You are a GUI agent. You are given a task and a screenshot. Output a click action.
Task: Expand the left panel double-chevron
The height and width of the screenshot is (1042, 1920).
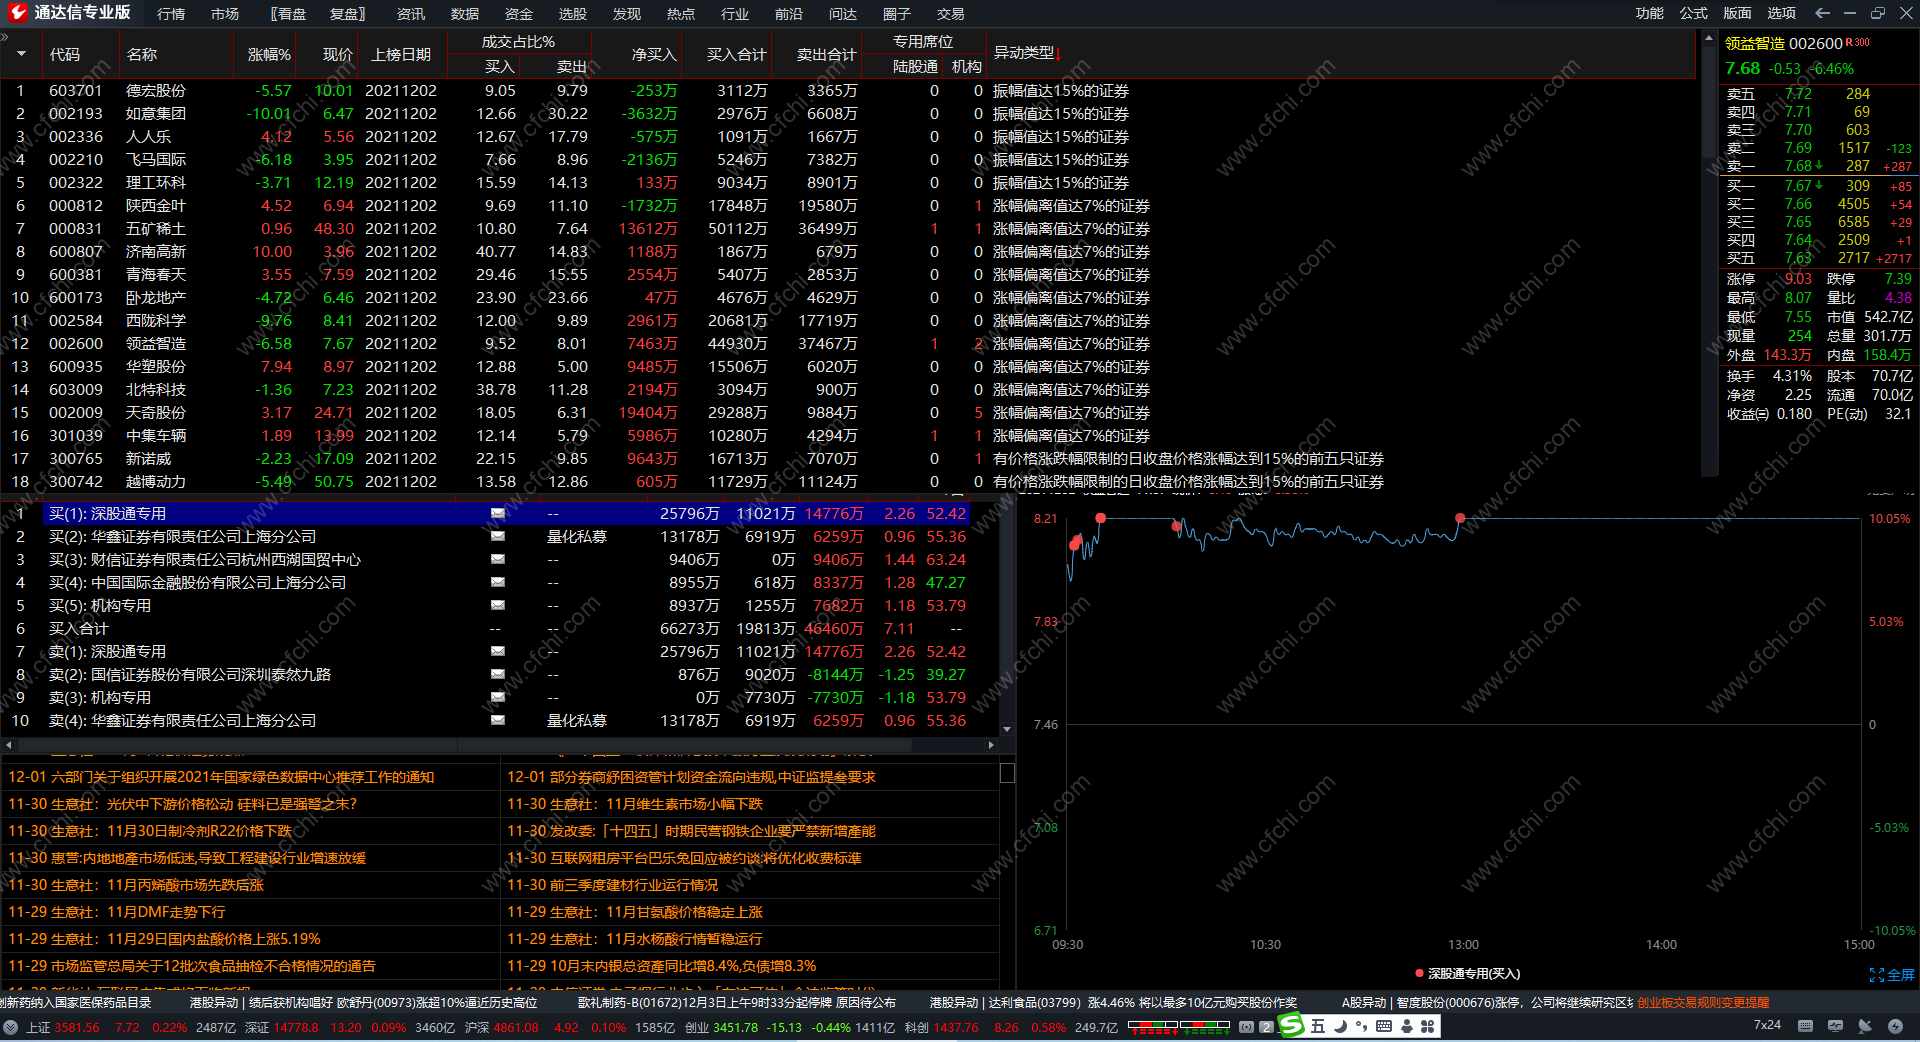[x=5, y=37]
